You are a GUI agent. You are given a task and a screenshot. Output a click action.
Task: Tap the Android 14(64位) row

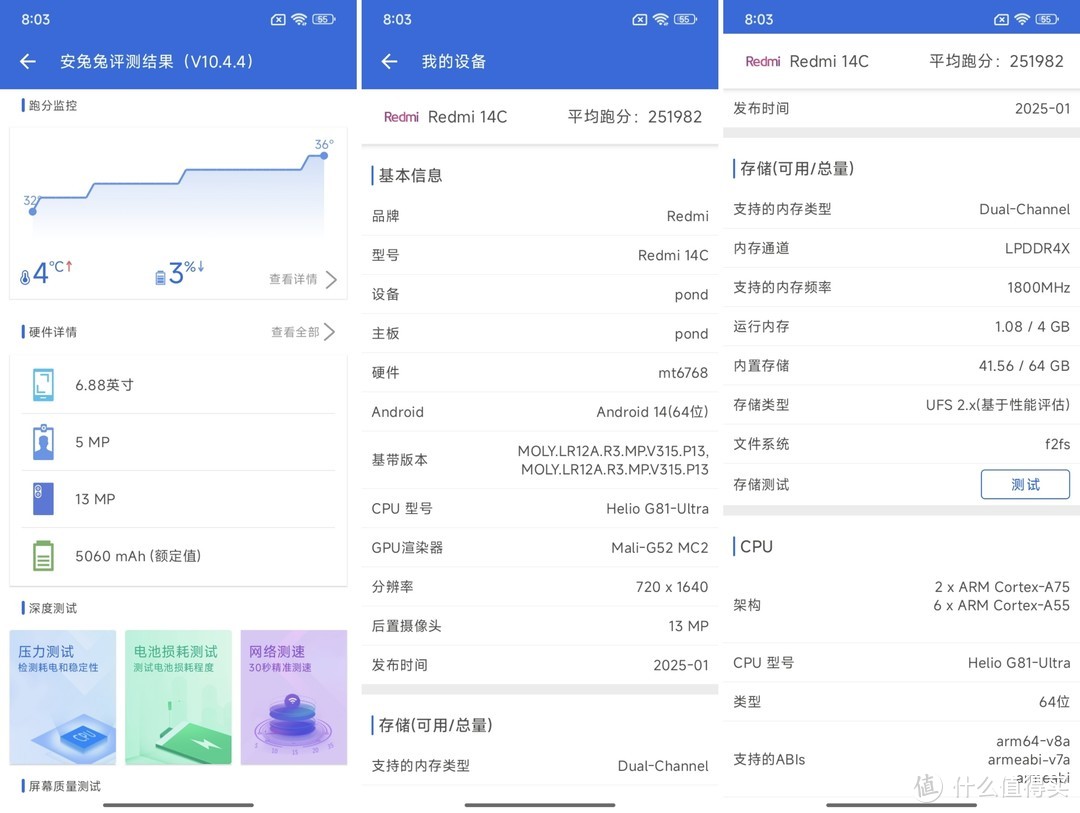(x=540, y=412)
